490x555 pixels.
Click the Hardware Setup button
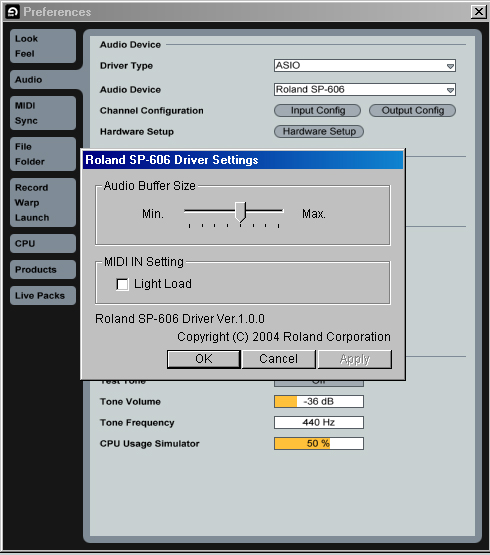coord(319,131)
